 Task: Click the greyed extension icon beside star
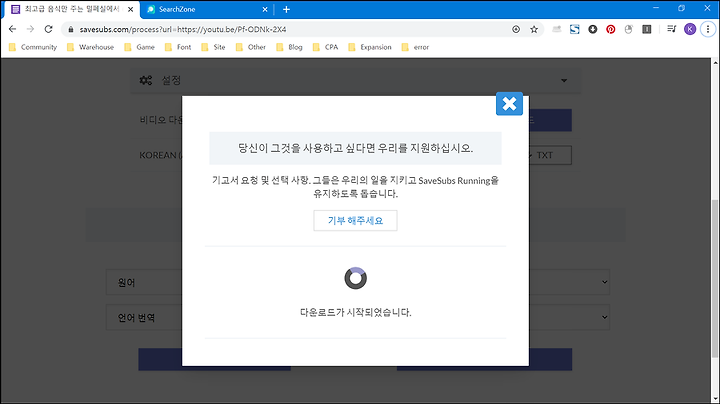[557, 29]
